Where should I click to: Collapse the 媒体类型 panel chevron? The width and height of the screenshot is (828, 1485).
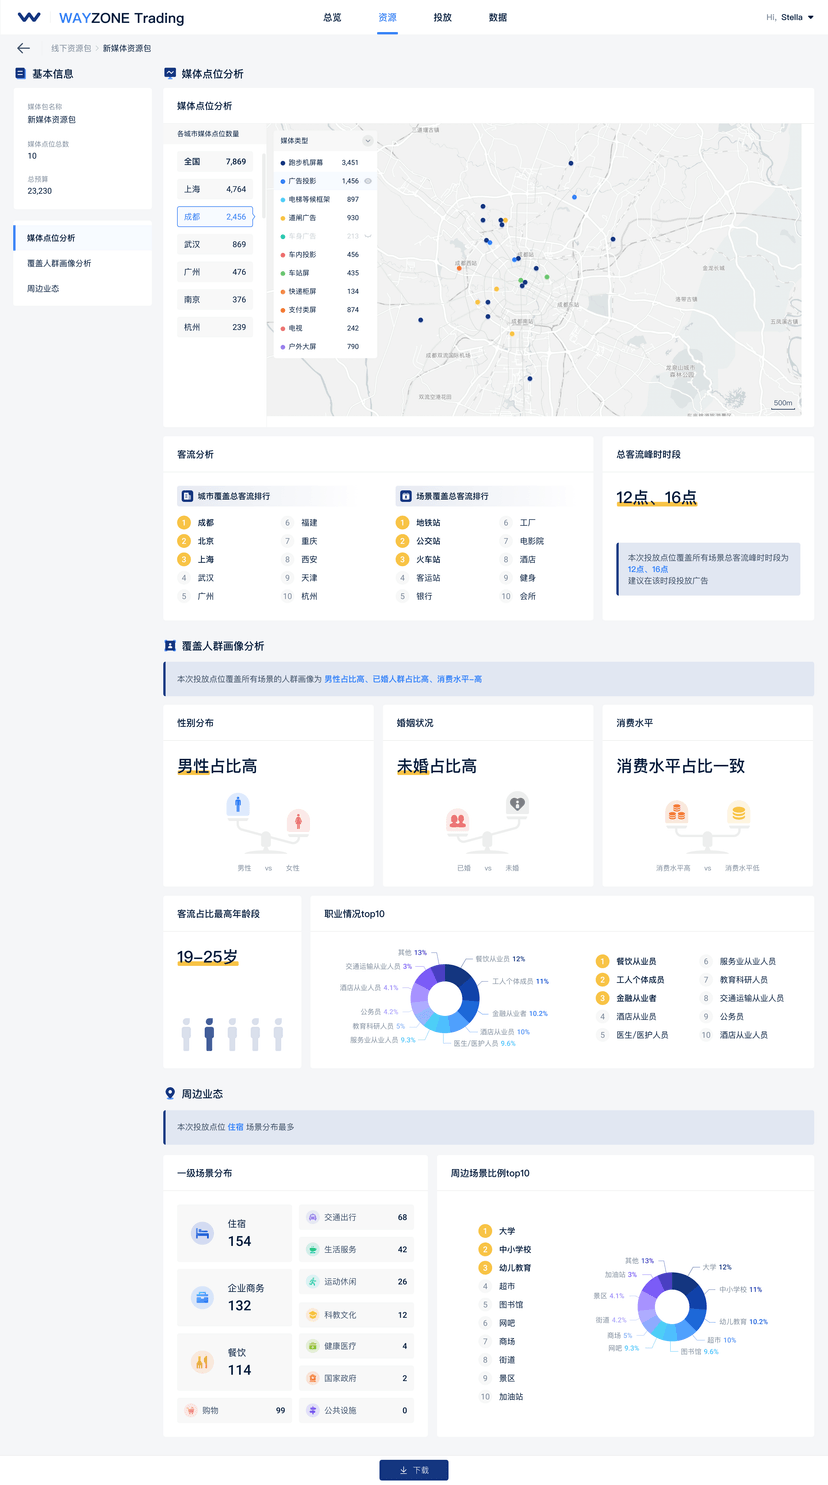point(367,141)
